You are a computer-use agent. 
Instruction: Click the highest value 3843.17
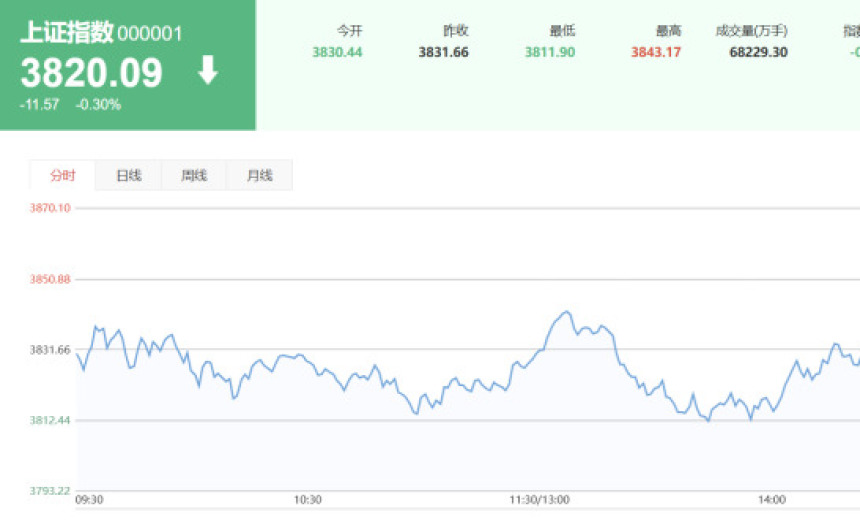tap(656, 52)
